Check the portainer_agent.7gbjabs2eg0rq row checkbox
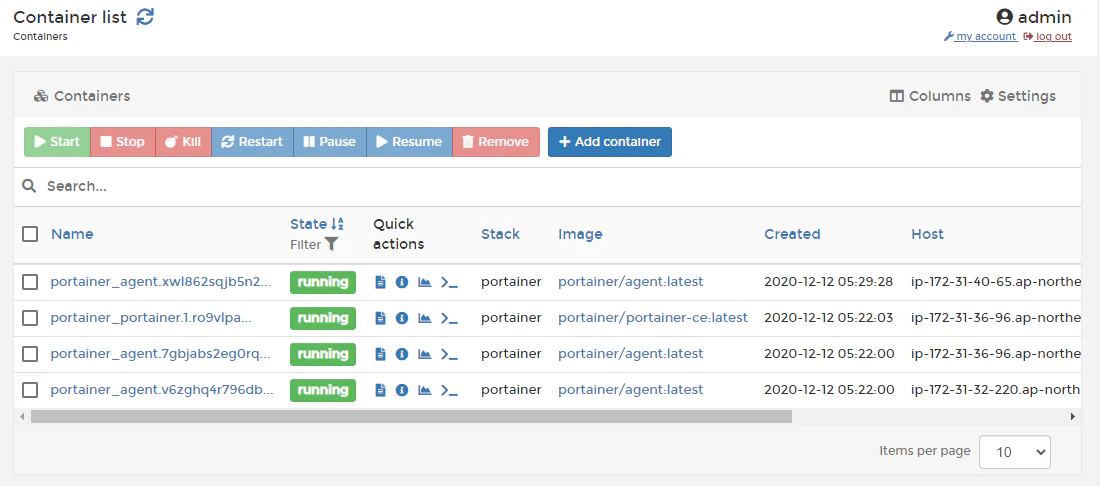This screenshot has height=486, width=1100. click(x=30, y=353)
